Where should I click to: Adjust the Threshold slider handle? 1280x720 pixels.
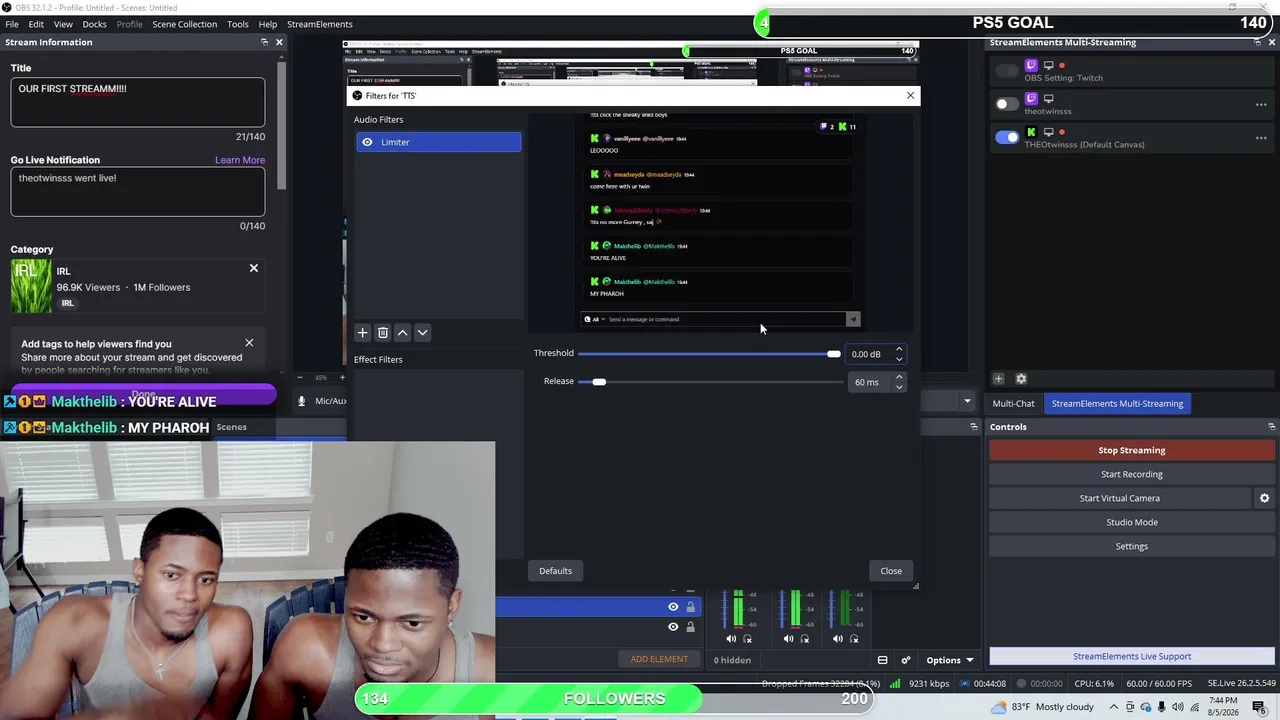[x=834, y=354]
